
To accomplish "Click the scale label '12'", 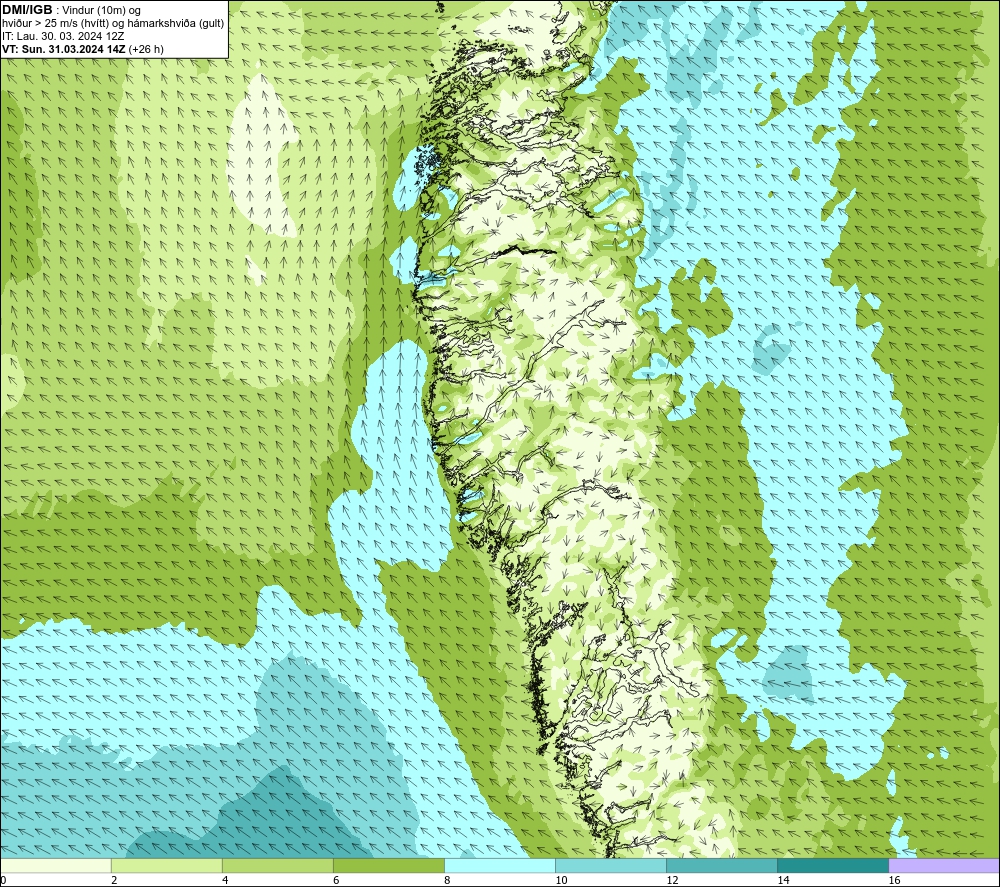I will pyautogui.click(x=672, y=880).
